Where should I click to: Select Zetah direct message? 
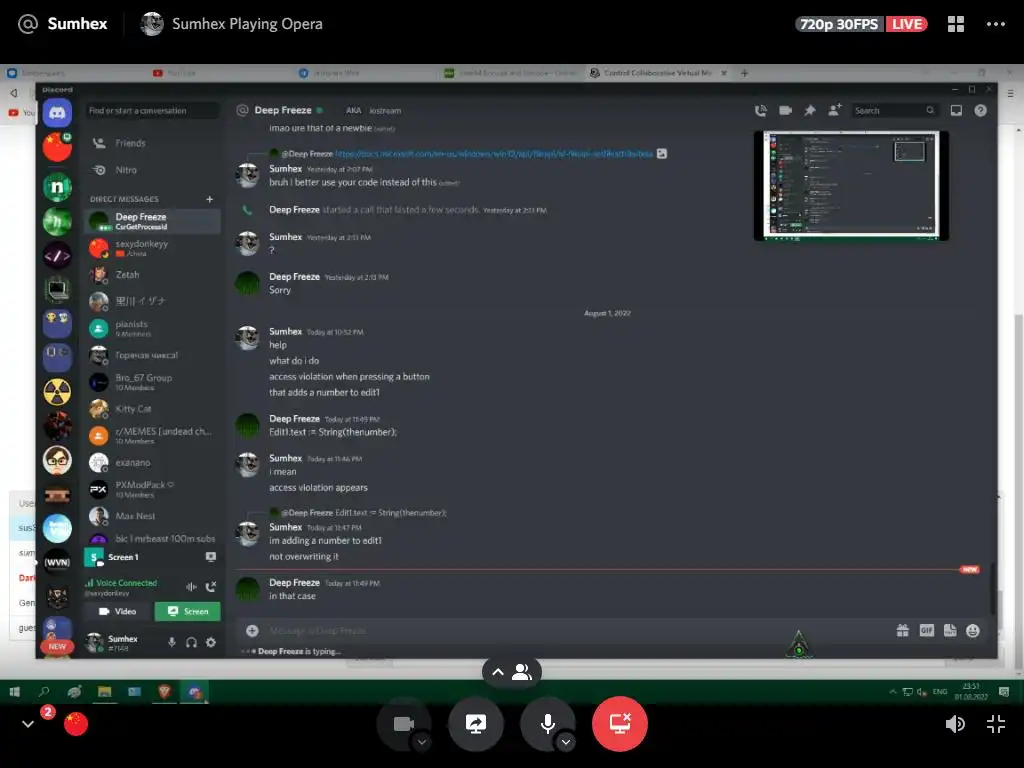point(153,275)
